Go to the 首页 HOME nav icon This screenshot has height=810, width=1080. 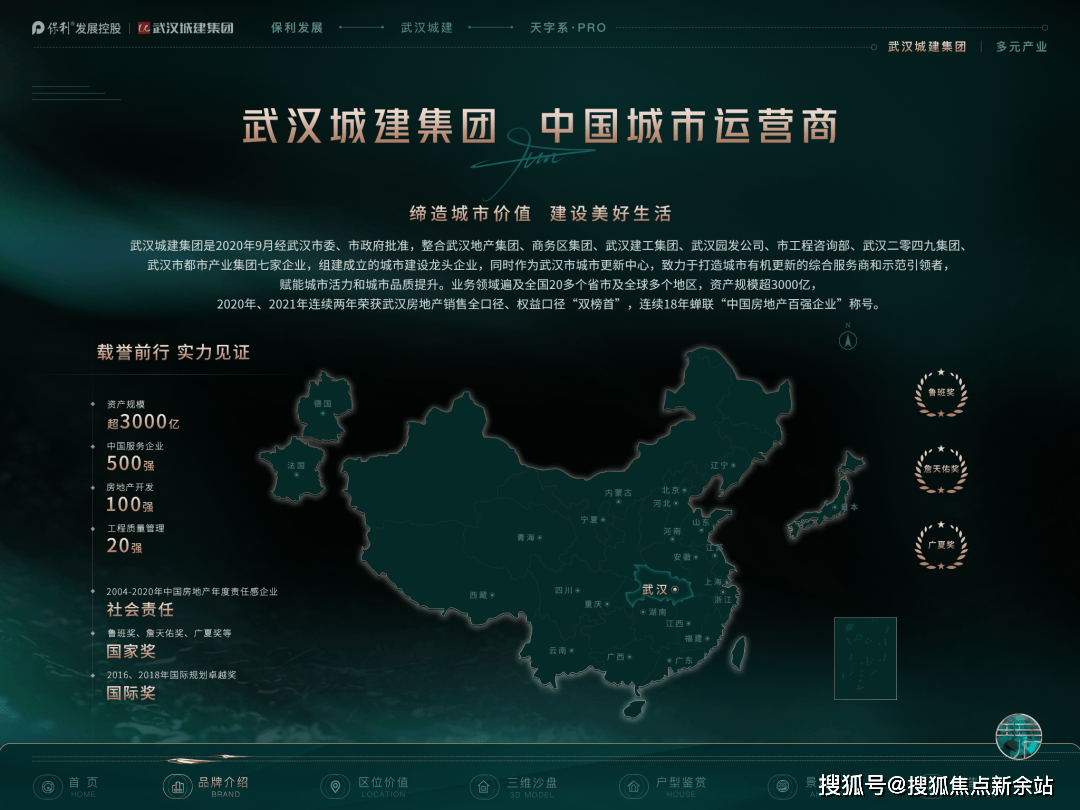[46, 786]
